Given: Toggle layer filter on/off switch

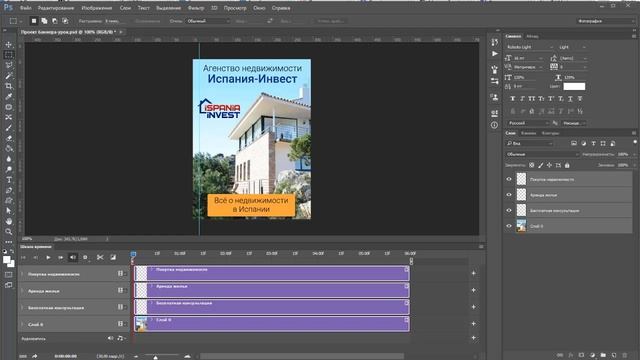Looking at the screenshot, I should [x=635, y=142].
